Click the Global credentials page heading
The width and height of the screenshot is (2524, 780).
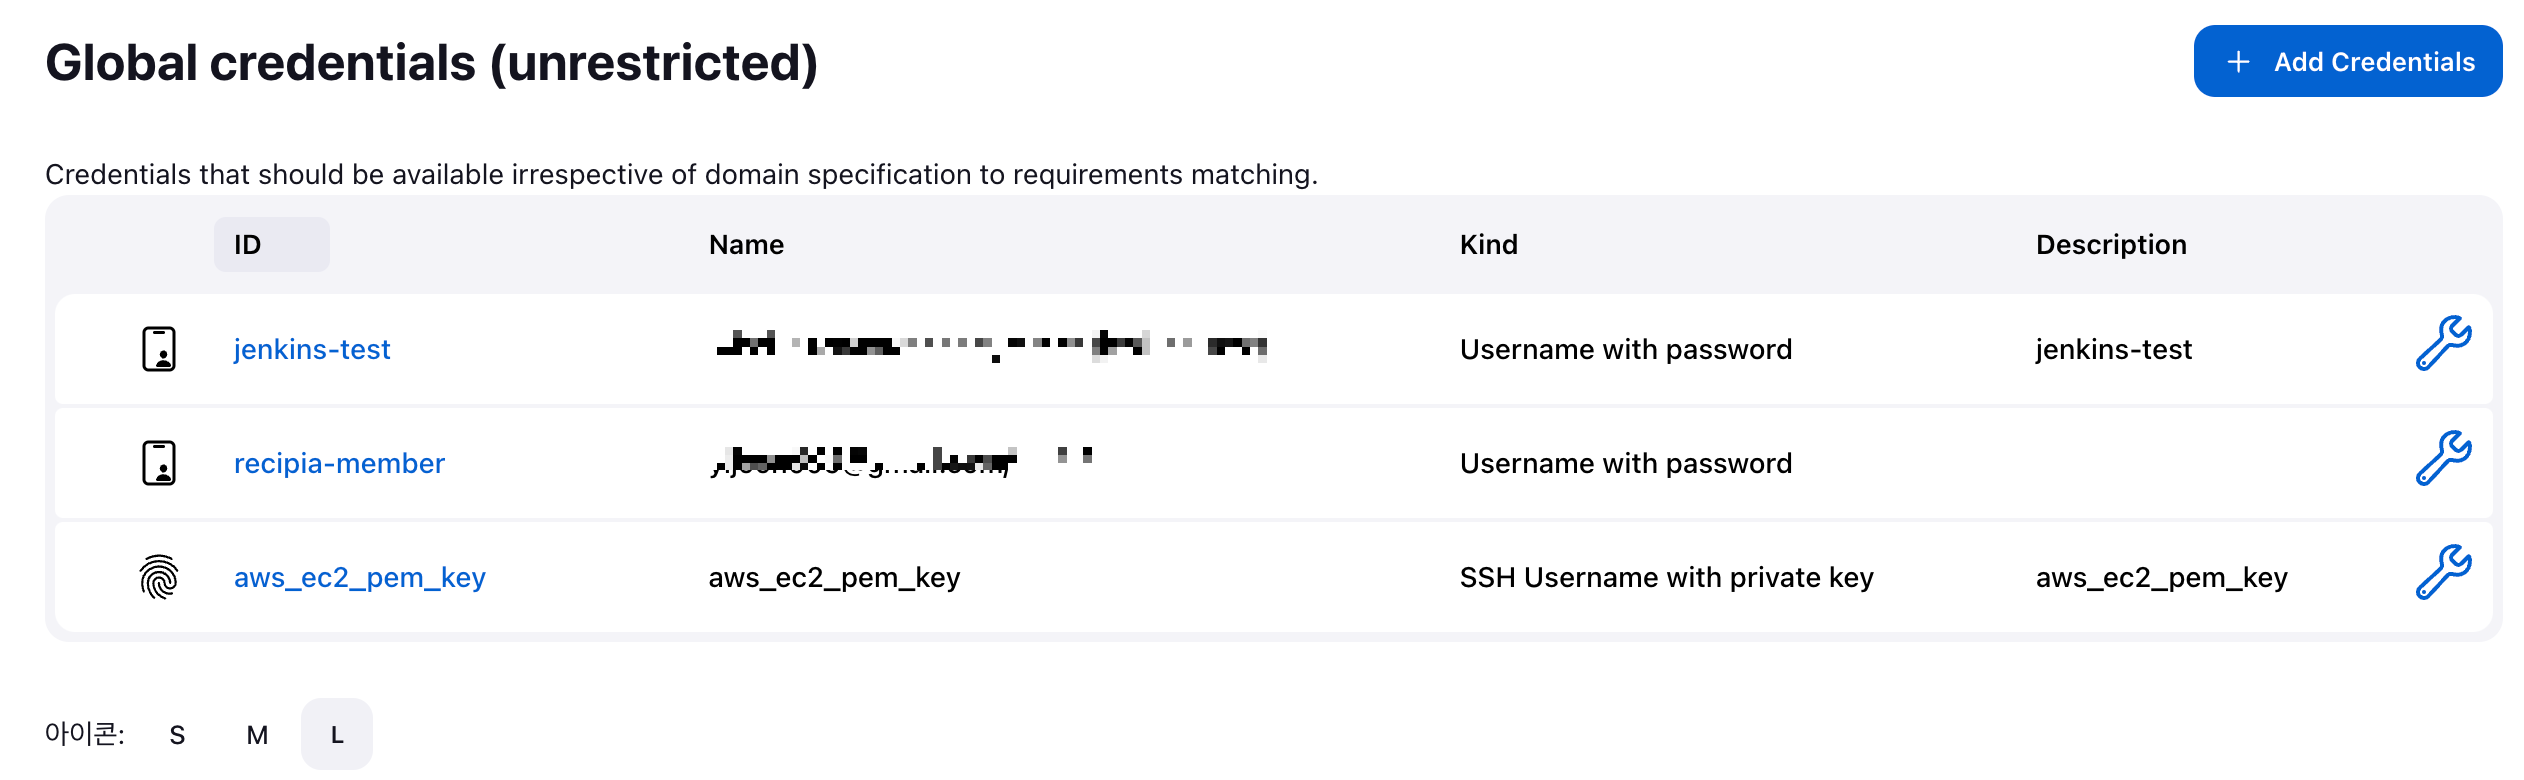point(432,62)
